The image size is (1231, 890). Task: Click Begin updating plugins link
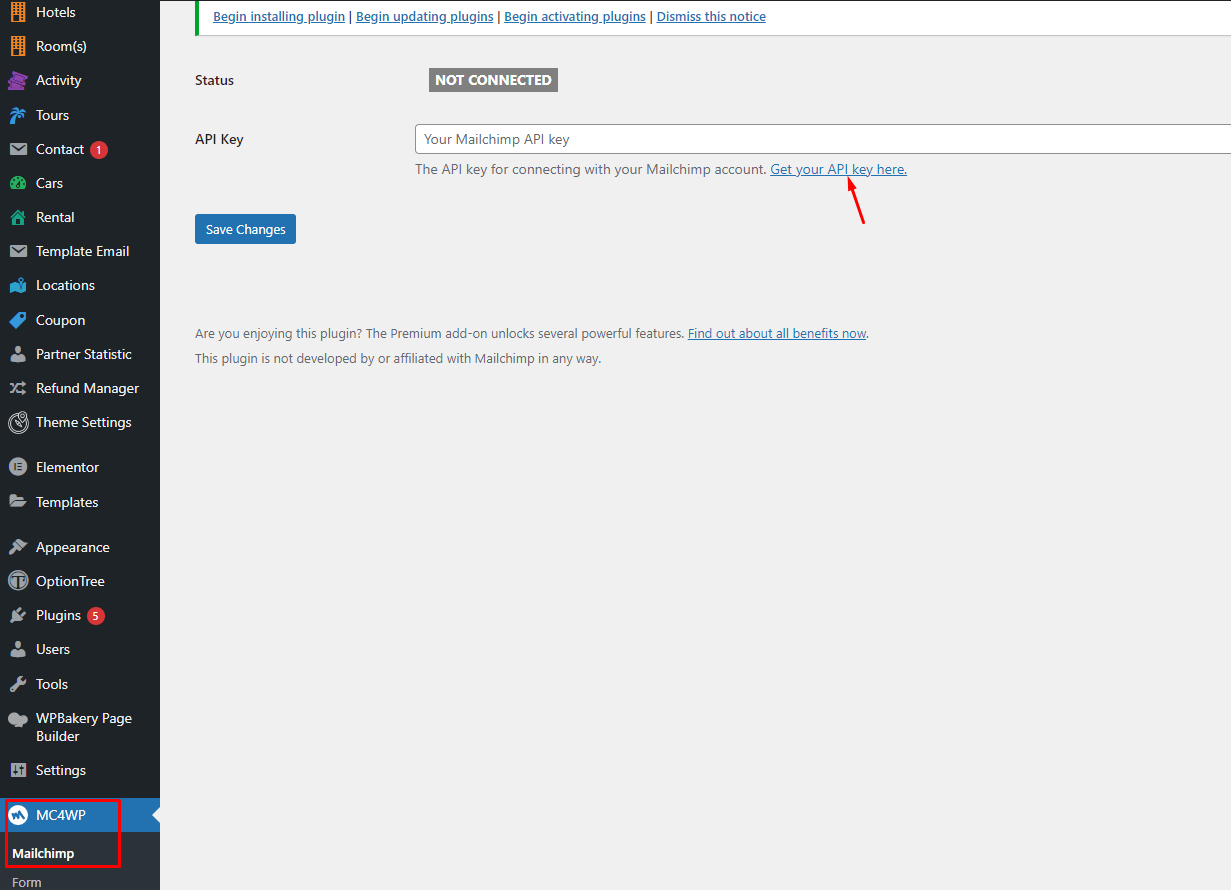425,17
